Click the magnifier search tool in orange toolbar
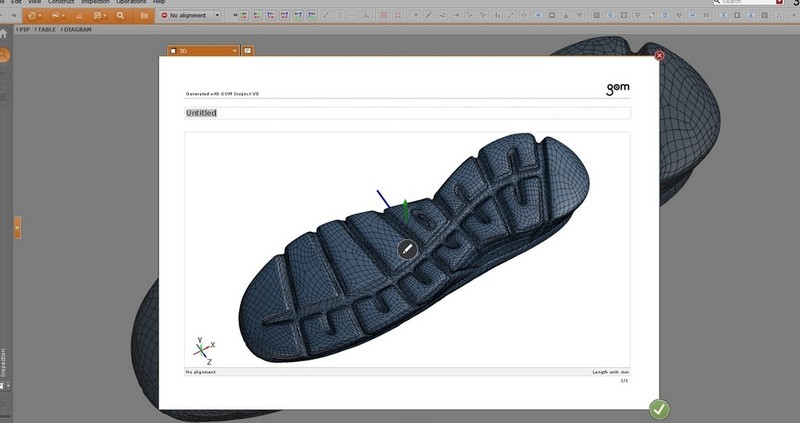Viewport: 800px width, 423px height. [121, 16]
